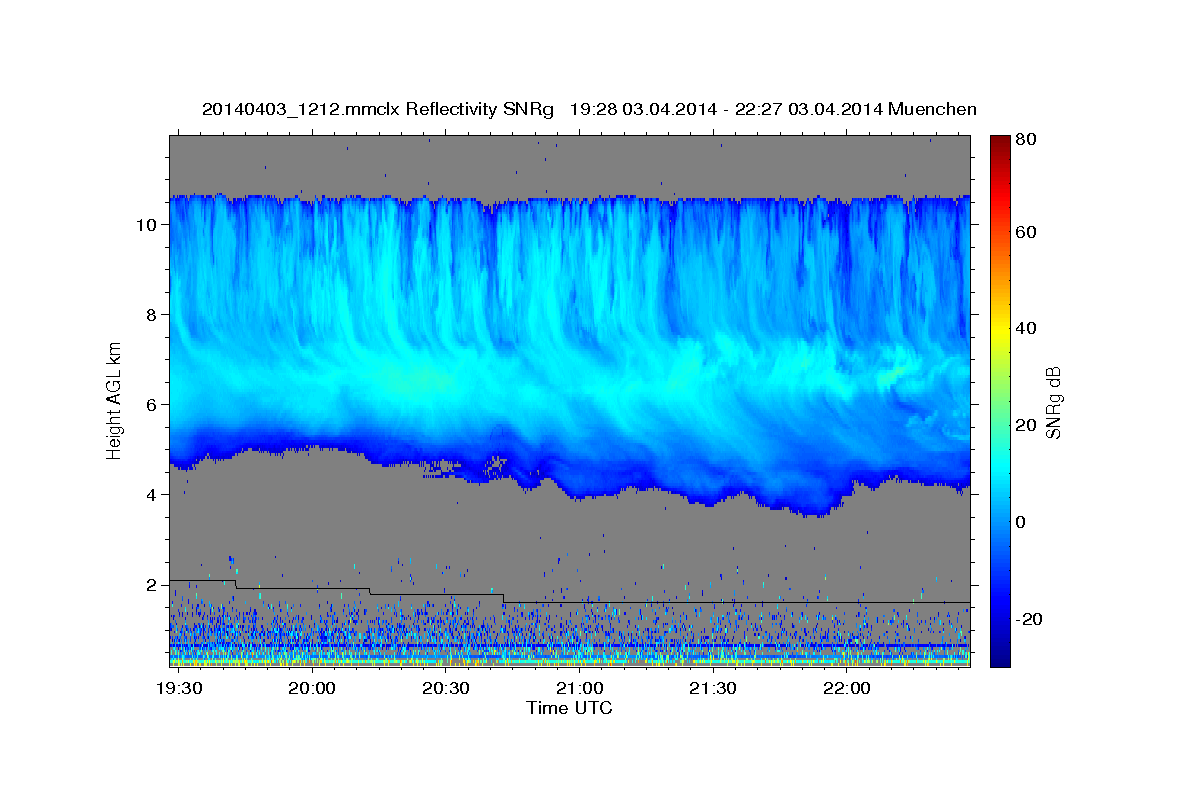Click the 19:30 time tick label
The width and height of the screenshot is (1200, 800).
(x=181, y=689)
